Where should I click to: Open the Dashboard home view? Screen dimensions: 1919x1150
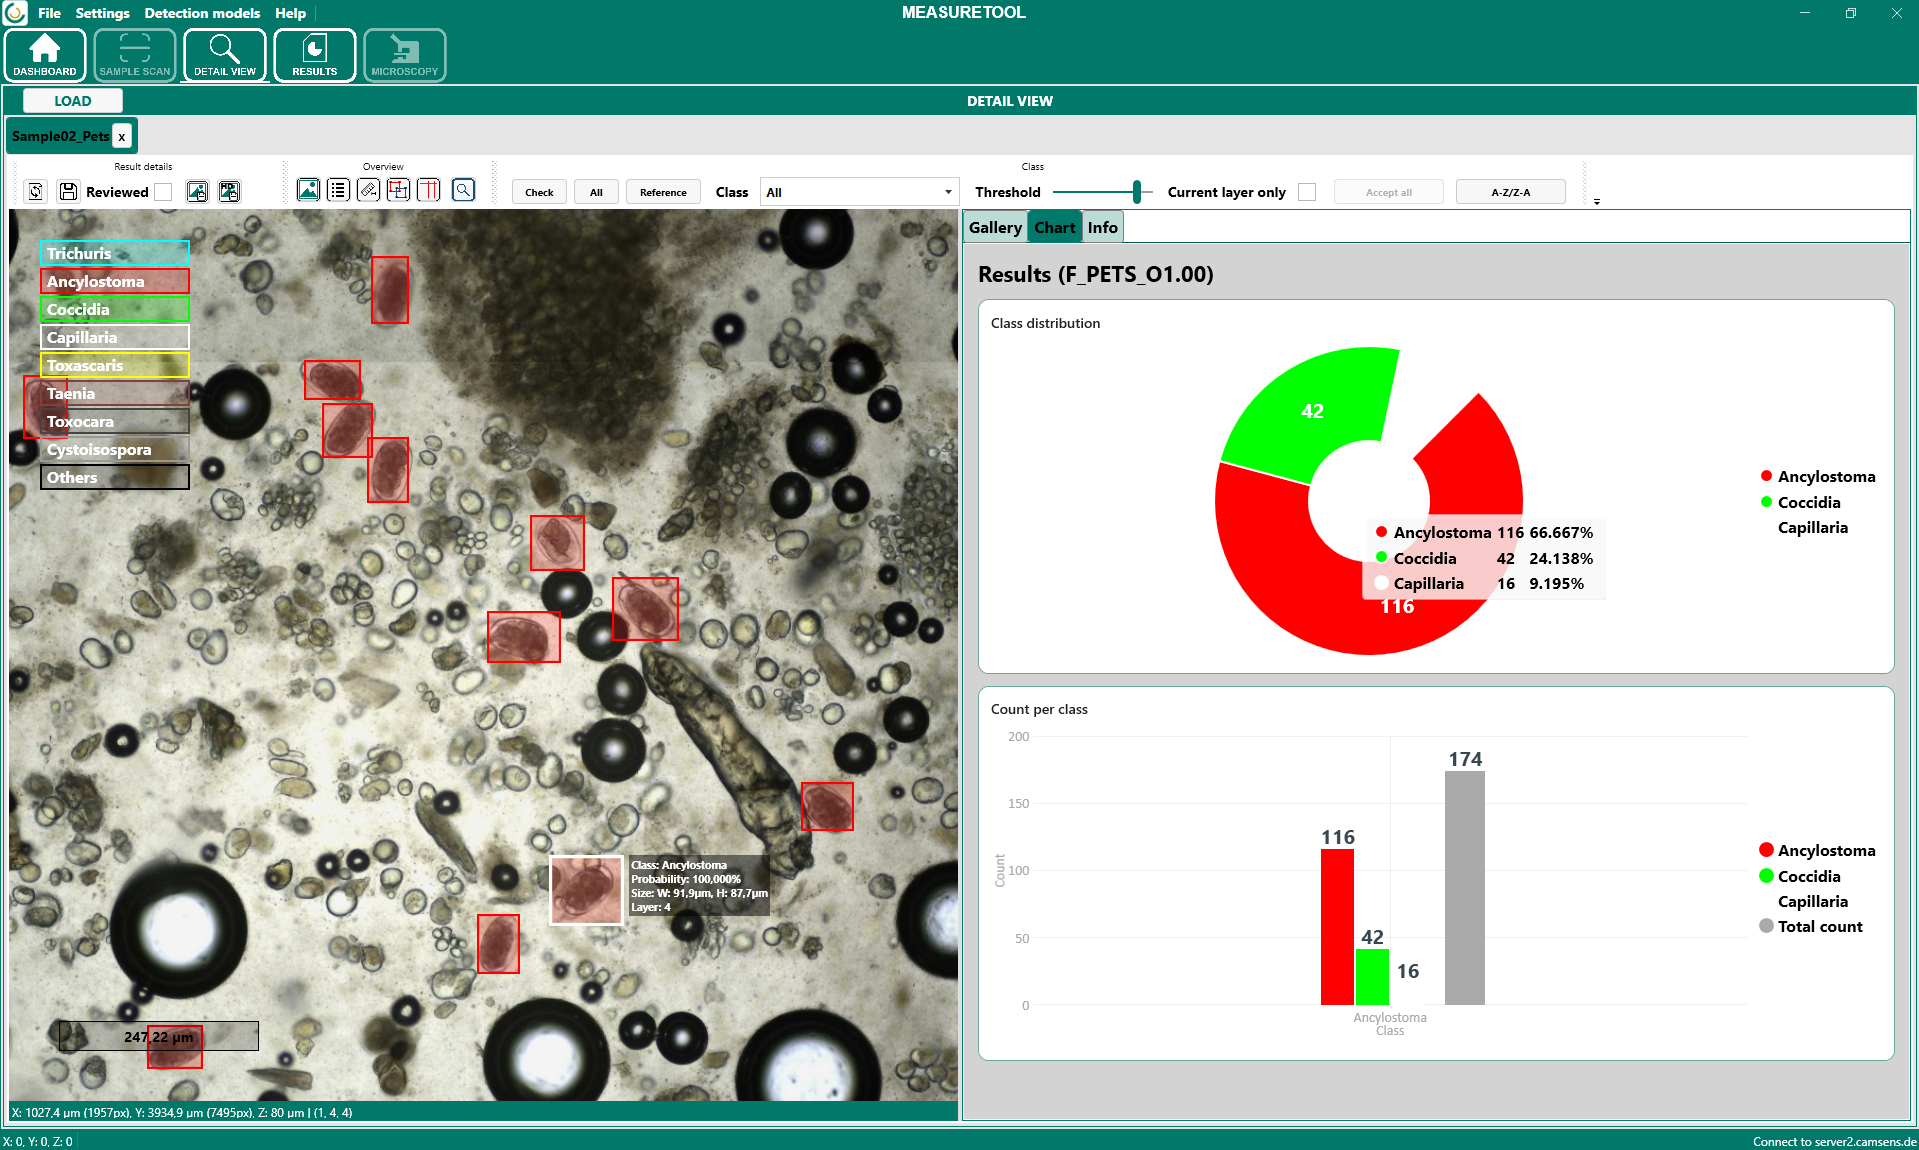45,55
